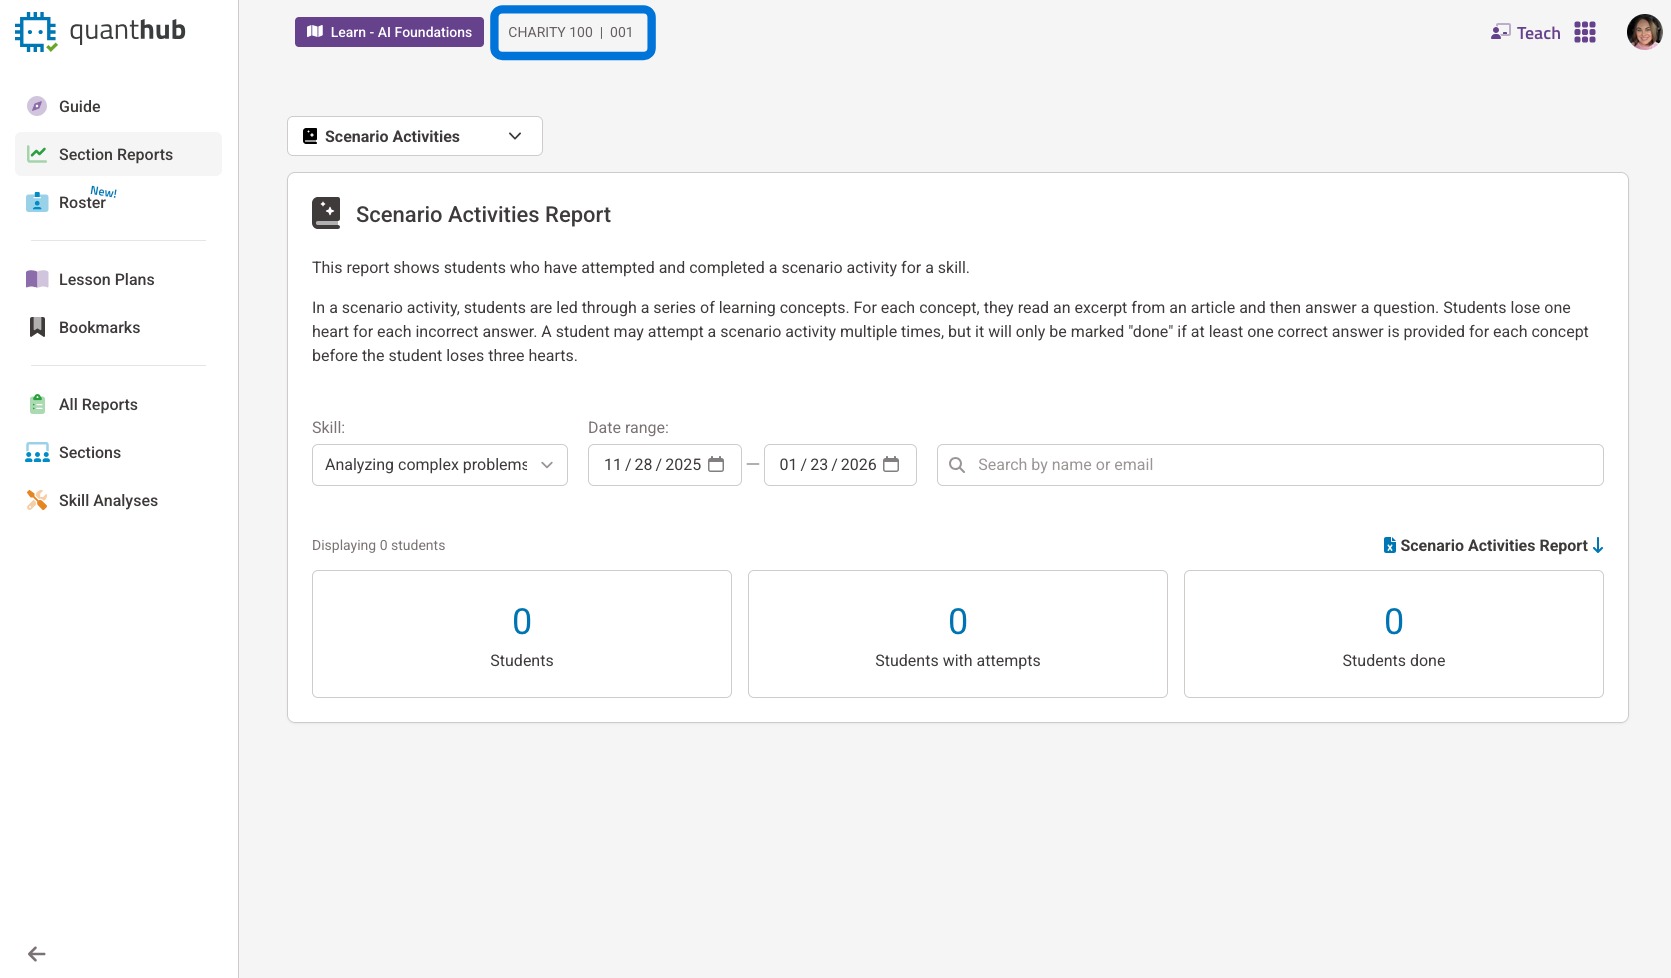Click the Guide compass icon

coord(37,106)
